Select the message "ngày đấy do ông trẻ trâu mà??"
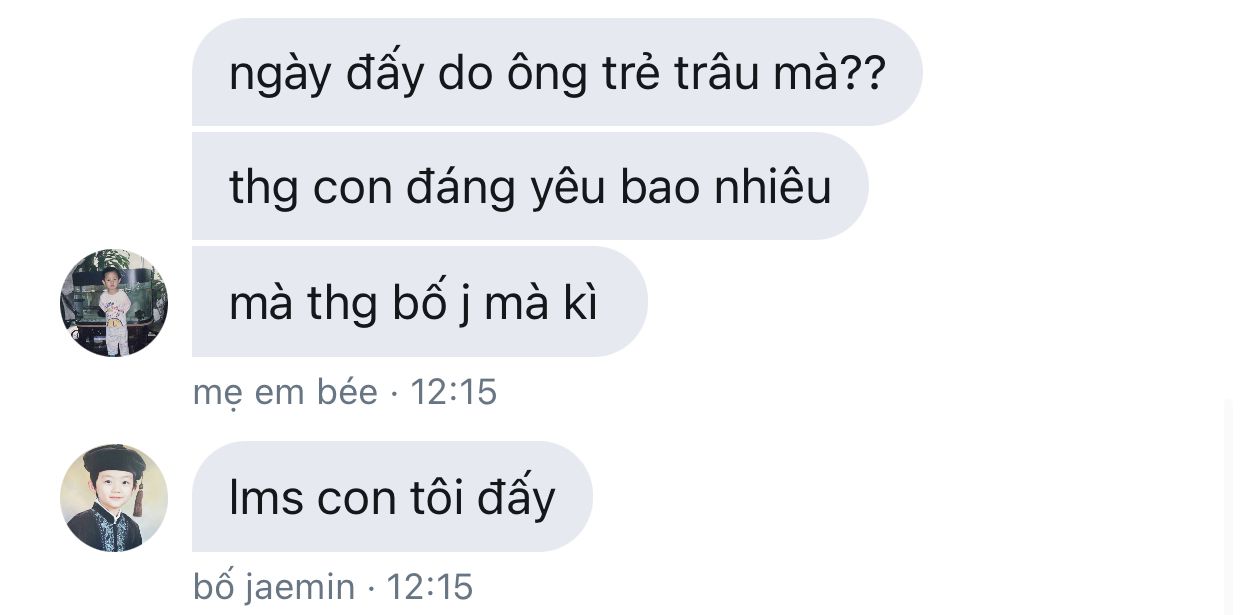The image size is (1242, 615). point(556,72)
